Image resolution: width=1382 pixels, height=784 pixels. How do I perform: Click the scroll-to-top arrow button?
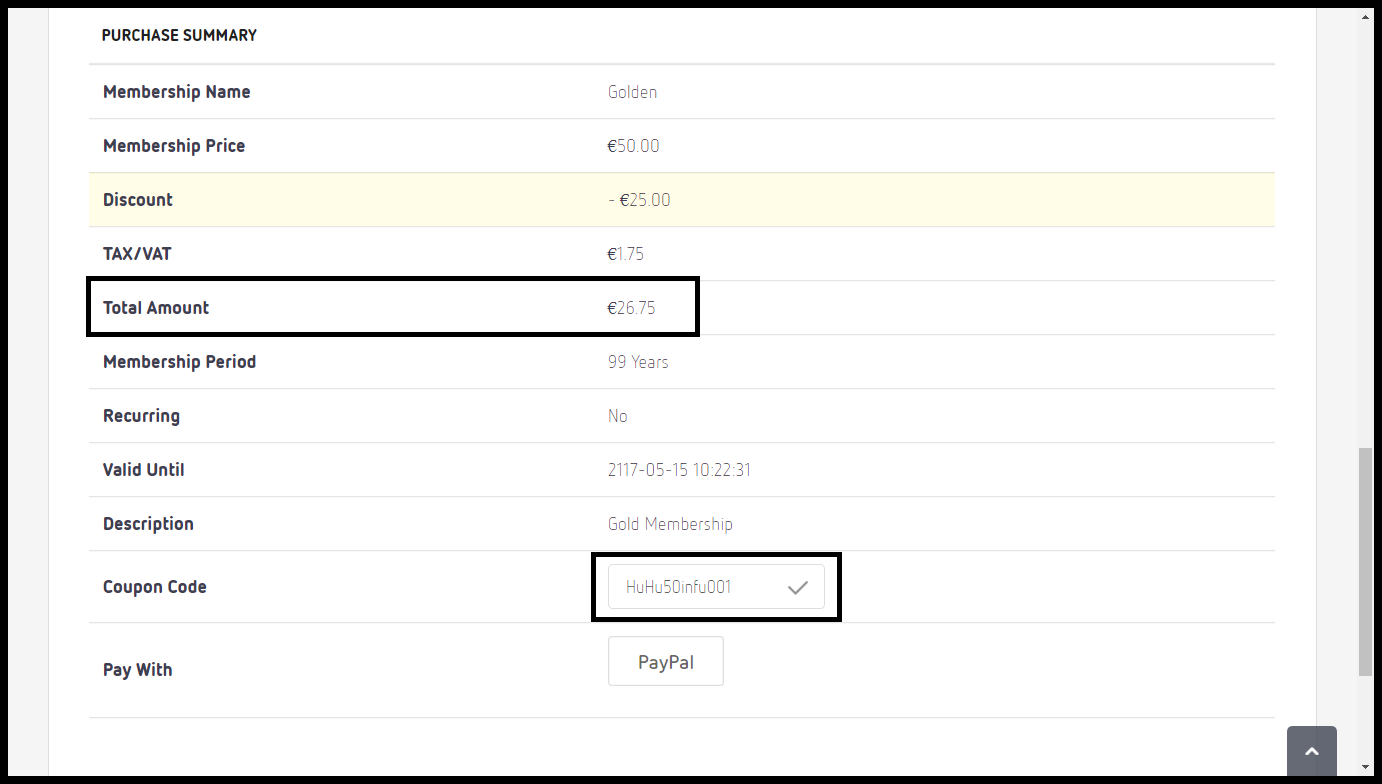tap(1311, 751)
